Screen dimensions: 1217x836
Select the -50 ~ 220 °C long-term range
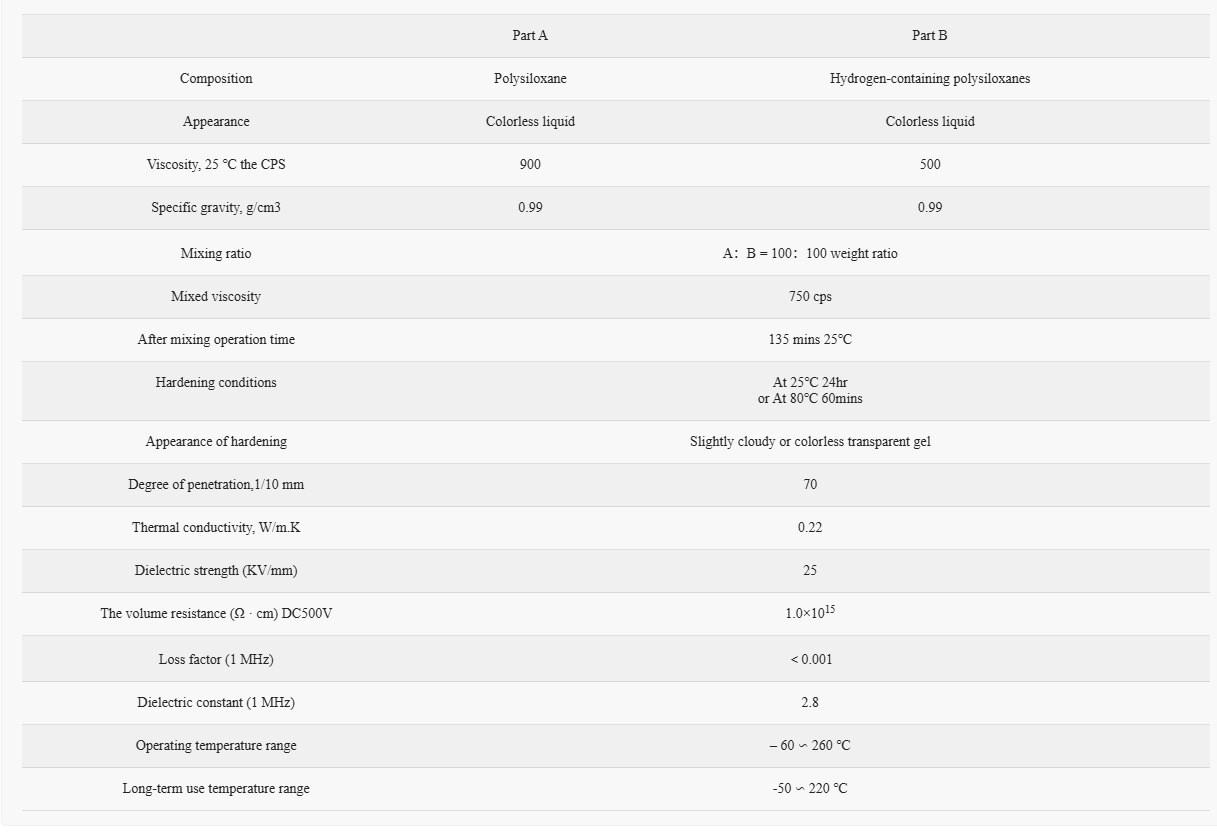[810, 788]
